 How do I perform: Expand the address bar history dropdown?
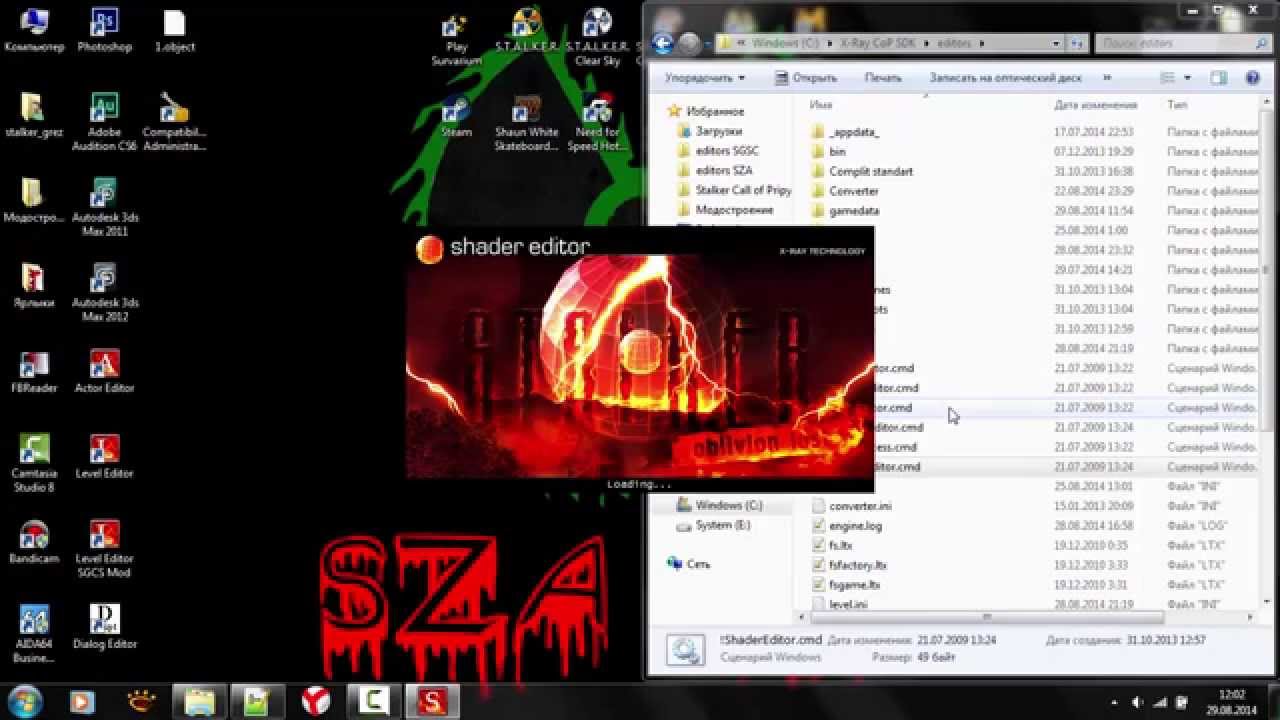click(1057, 43)
